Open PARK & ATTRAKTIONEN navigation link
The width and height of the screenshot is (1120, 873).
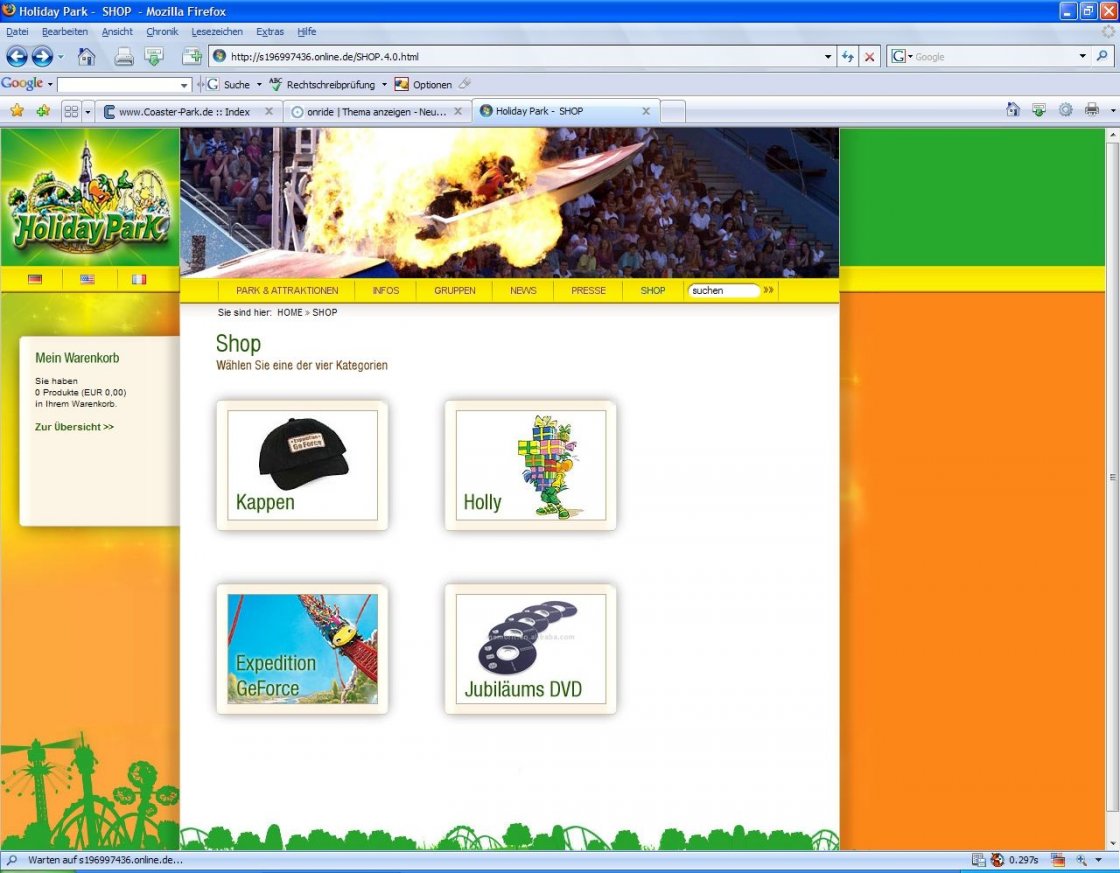point(287,291)
